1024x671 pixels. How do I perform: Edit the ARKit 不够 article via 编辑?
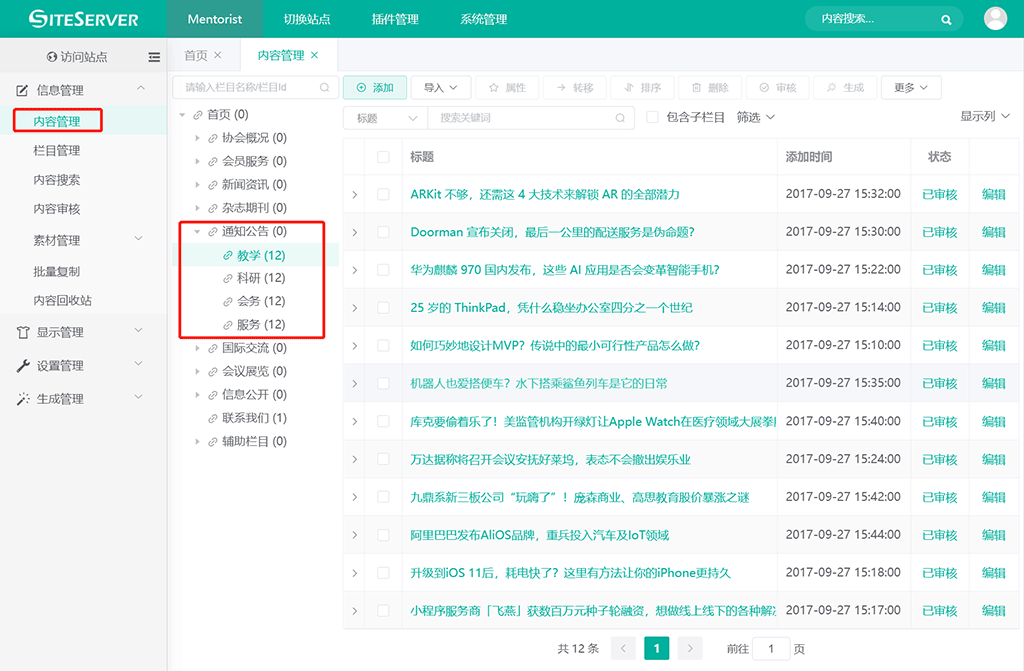point(993,194)
